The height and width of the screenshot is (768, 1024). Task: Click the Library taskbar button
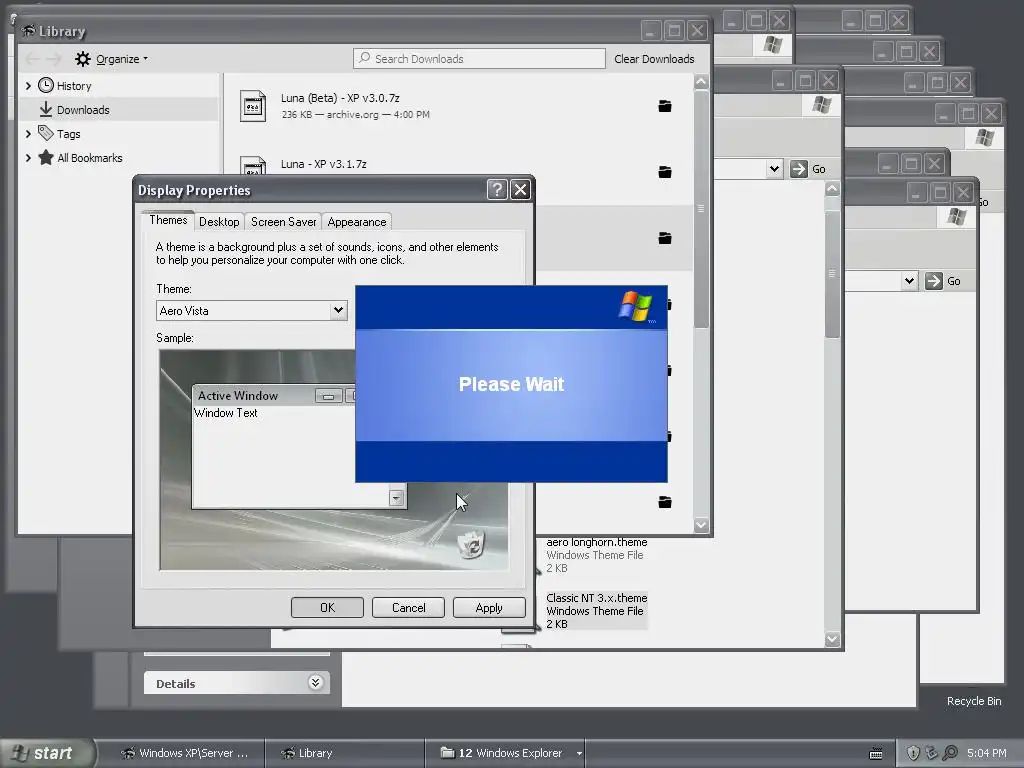point(344,753)
